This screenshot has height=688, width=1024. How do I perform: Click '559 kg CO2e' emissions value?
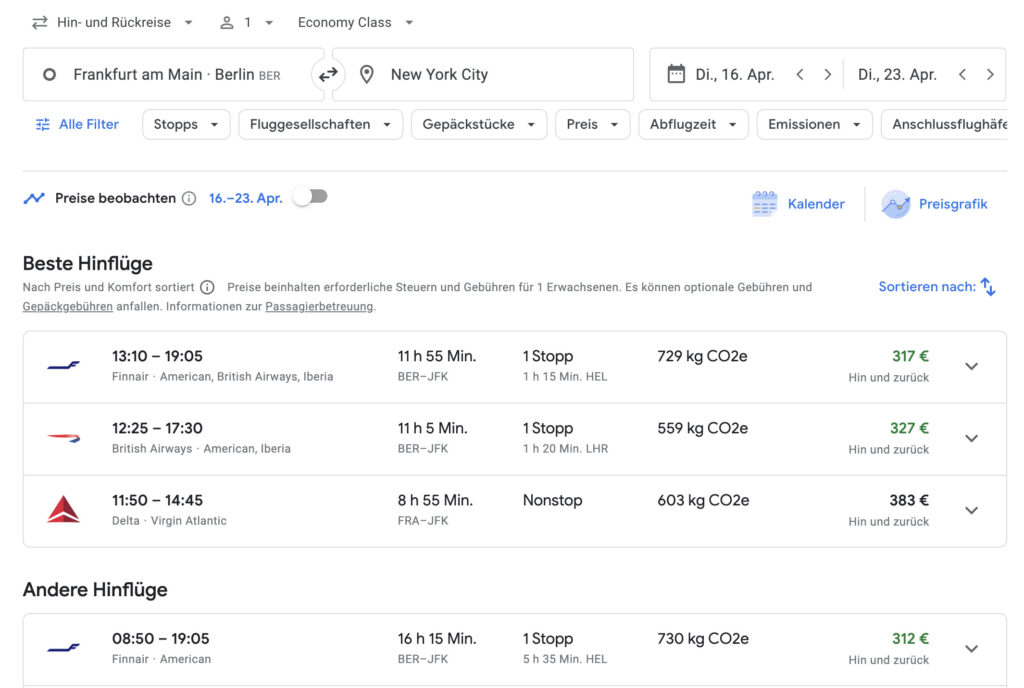click(703, 428)
